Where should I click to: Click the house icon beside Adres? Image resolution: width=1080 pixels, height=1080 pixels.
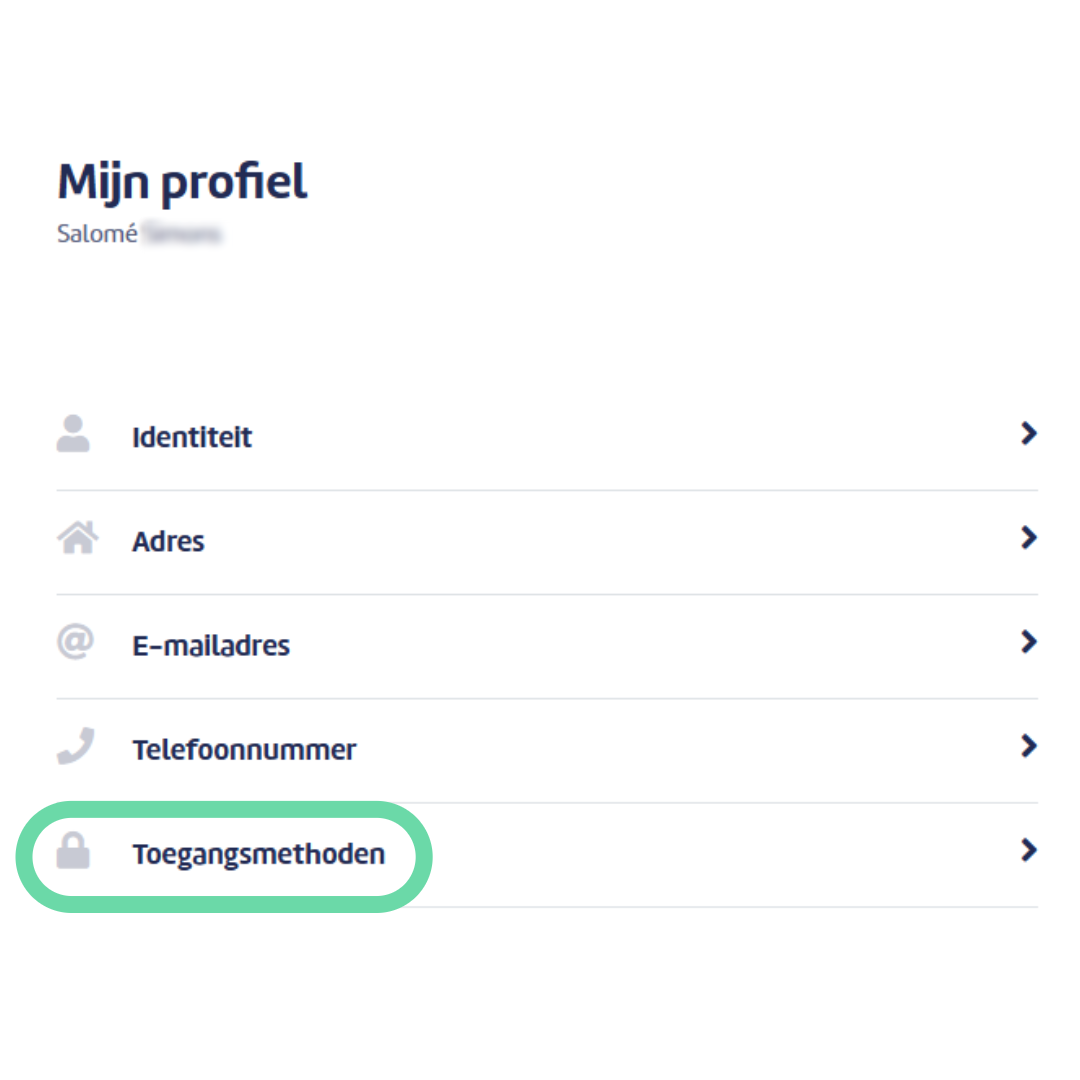77,537
